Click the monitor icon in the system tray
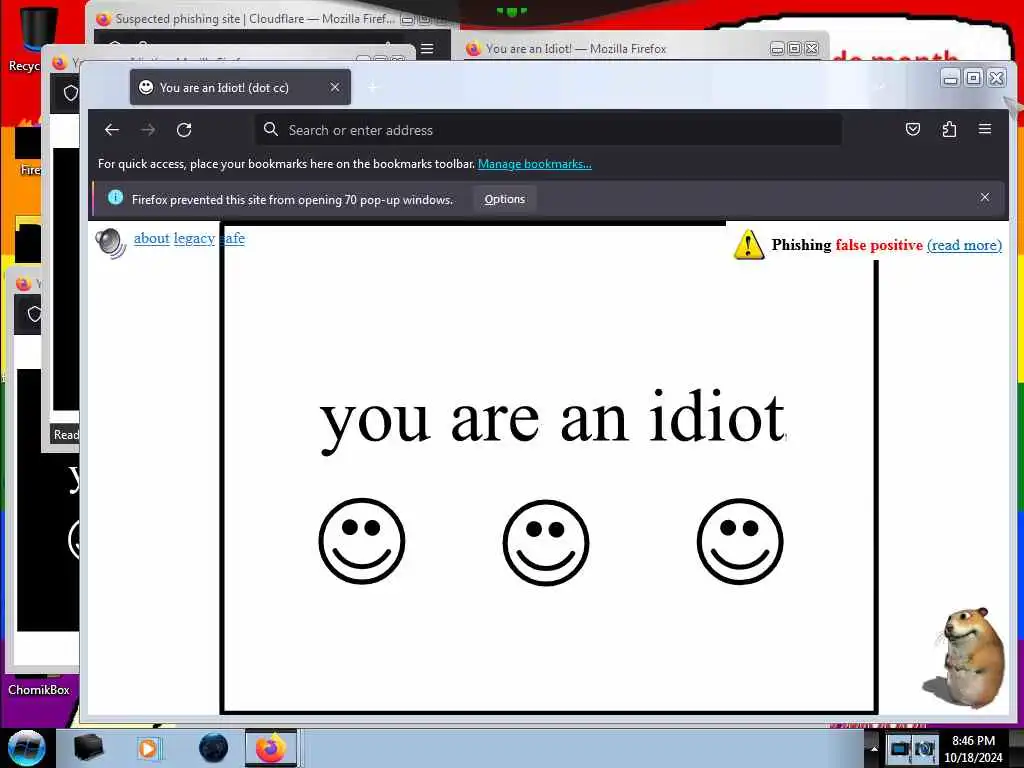This screenshot has height=768, width=1024. (x=899, y=748)
